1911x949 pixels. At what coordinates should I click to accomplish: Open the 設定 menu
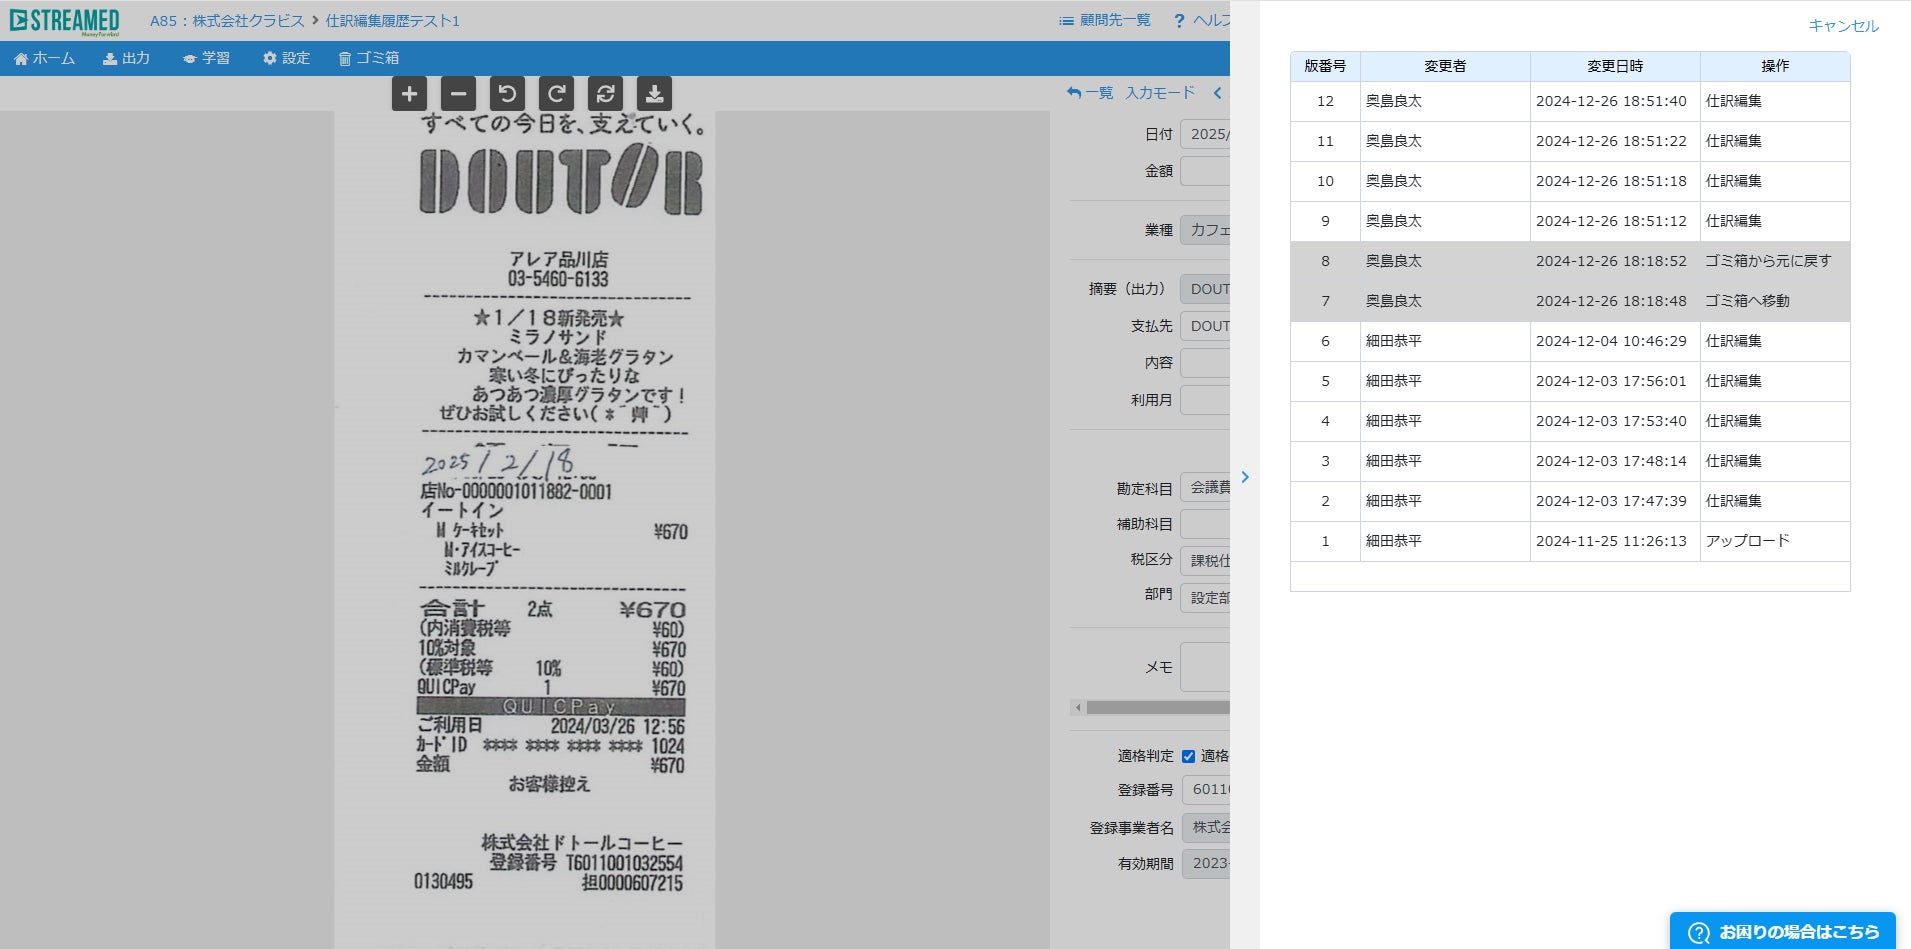pos(286,58)
